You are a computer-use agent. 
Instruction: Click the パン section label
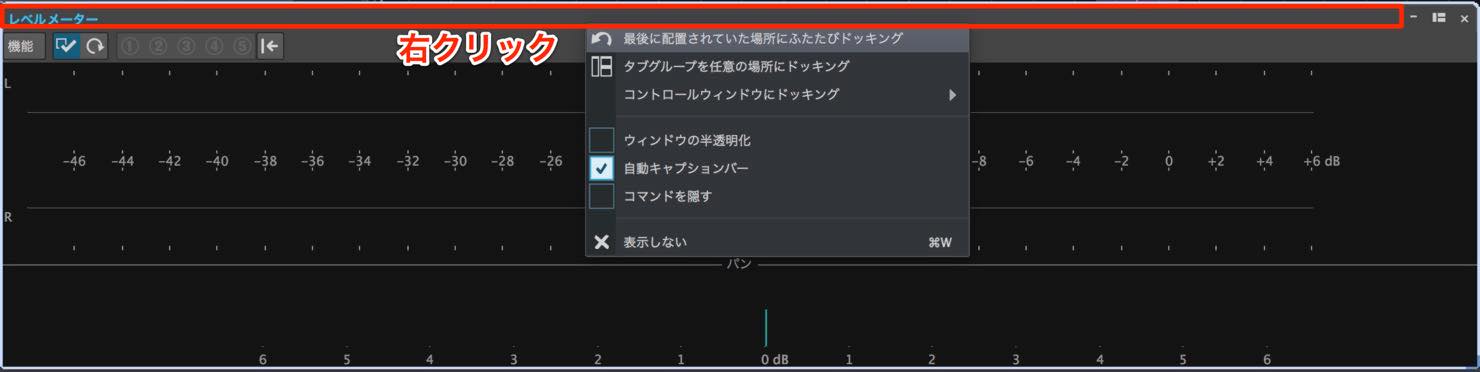point(739,264)
